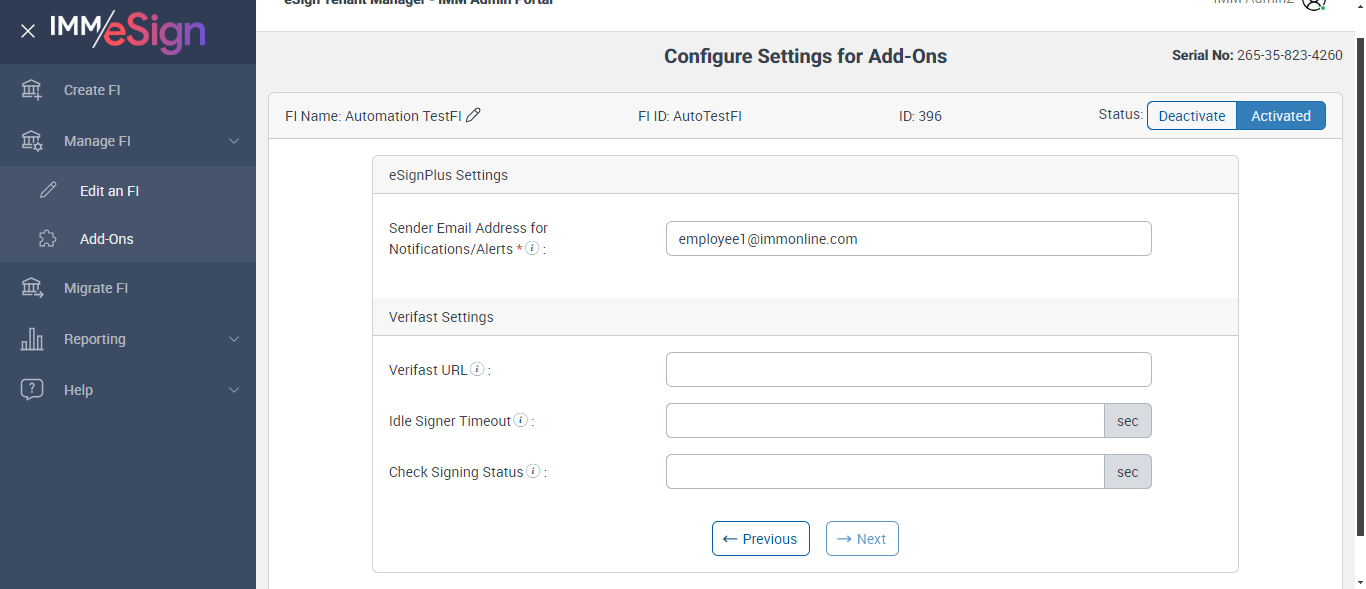
Task: Close the sidebar with the X icon
Action: click(28, 31)
